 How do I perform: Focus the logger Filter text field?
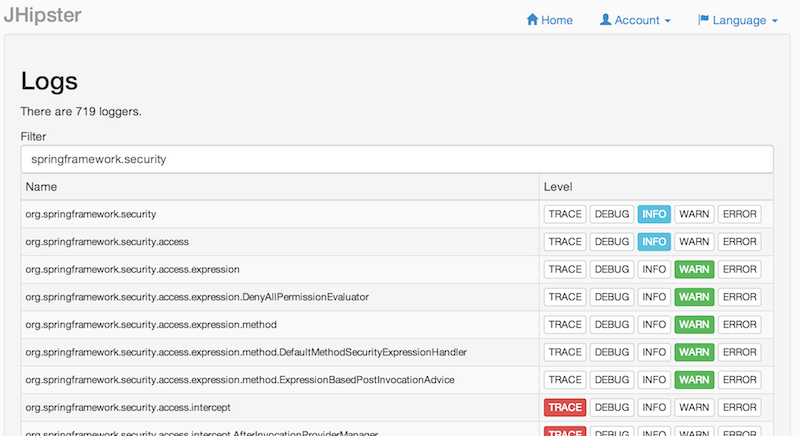397,159
